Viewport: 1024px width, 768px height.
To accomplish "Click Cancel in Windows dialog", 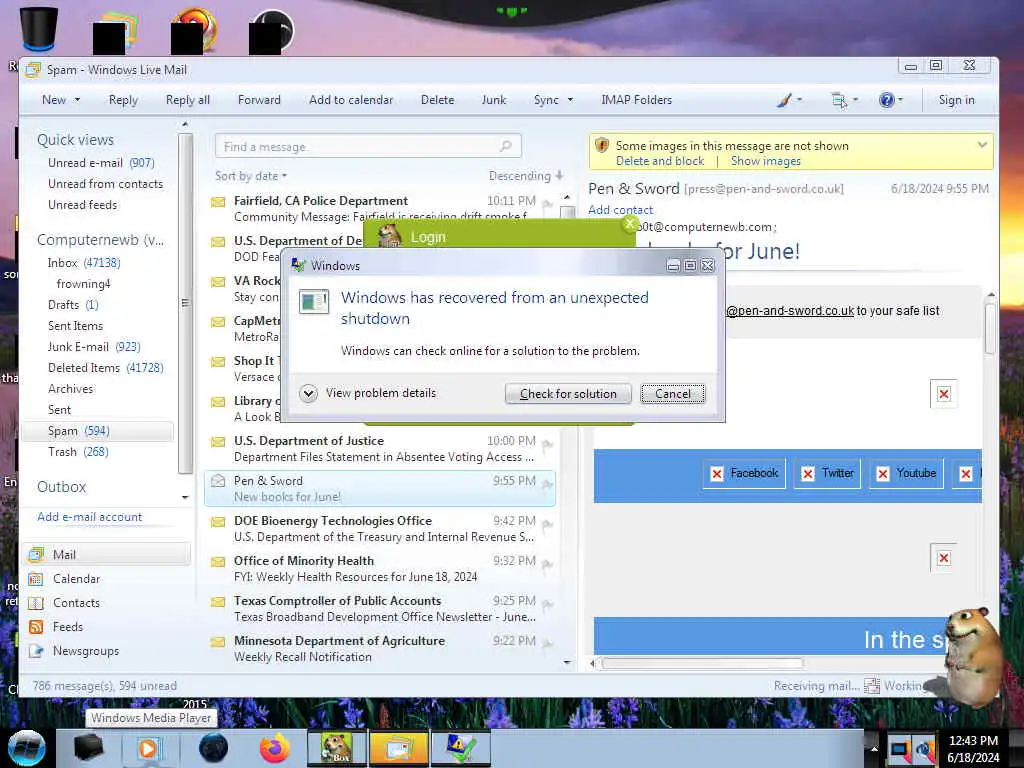I will tap(673, 394).
